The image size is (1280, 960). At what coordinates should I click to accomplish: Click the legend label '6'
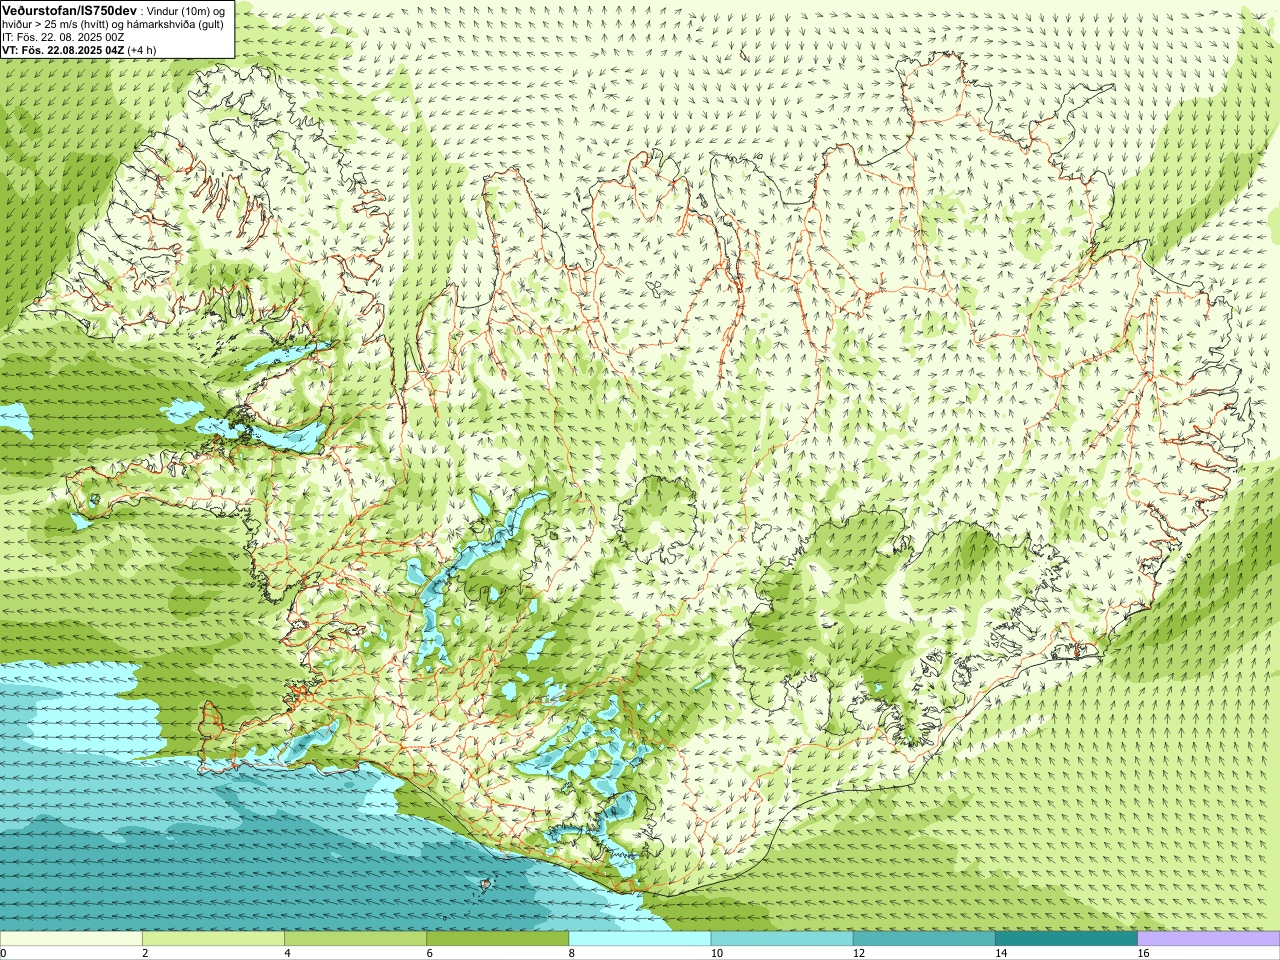pos(429,953)
